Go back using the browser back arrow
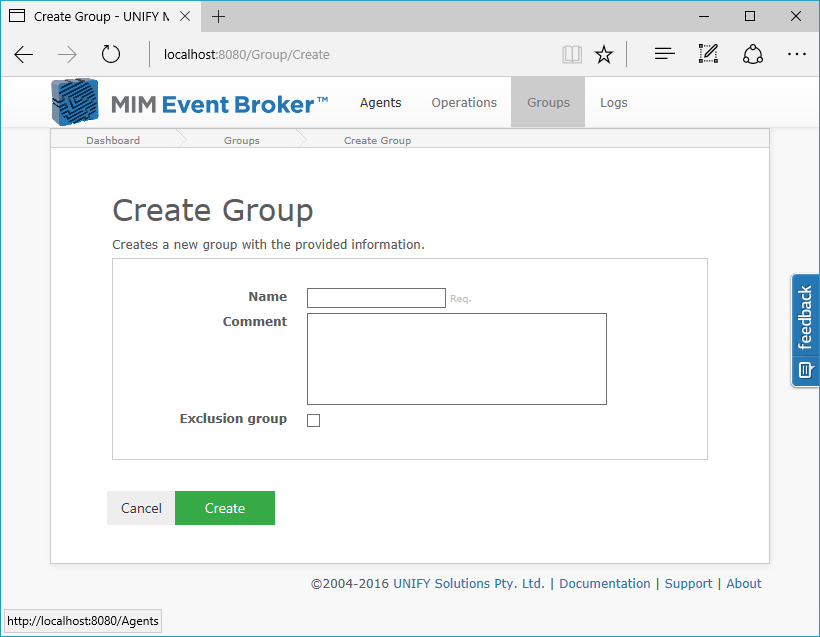Viewport: 820px width, 637px height. point(24,54)
